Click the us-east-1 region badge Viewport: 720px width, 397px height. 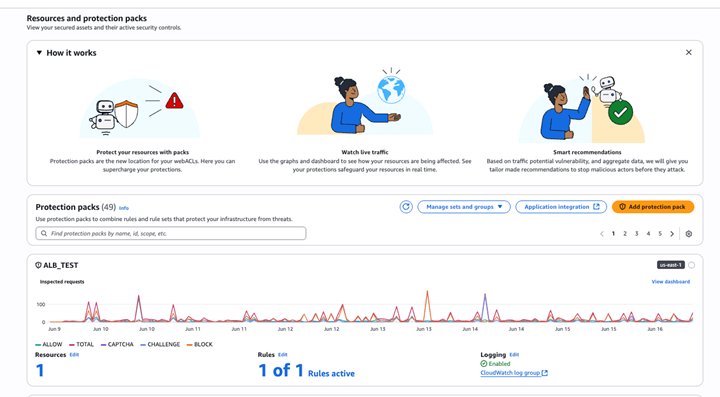[x=670, y=265]
